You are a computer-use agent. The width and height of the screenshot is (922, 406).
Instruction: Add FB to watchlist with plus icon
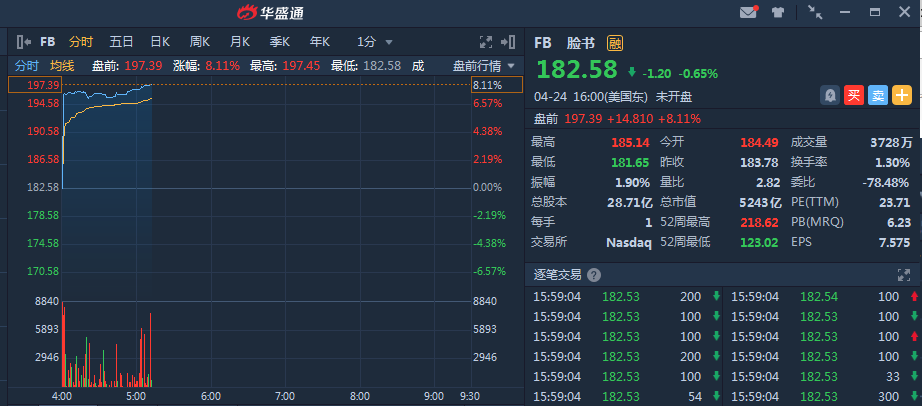[x=901, y=96]
